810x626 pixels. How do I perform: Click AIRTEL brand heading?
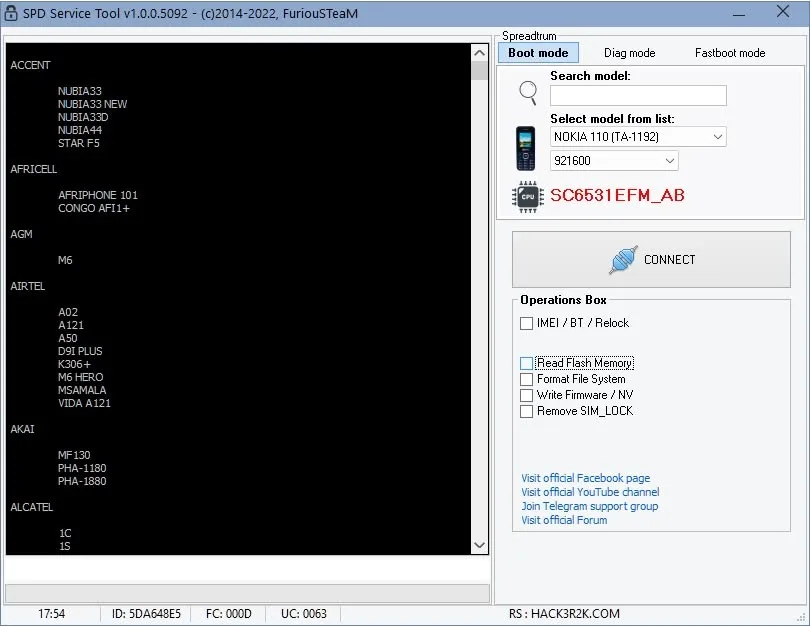click(x=28, y=286)
